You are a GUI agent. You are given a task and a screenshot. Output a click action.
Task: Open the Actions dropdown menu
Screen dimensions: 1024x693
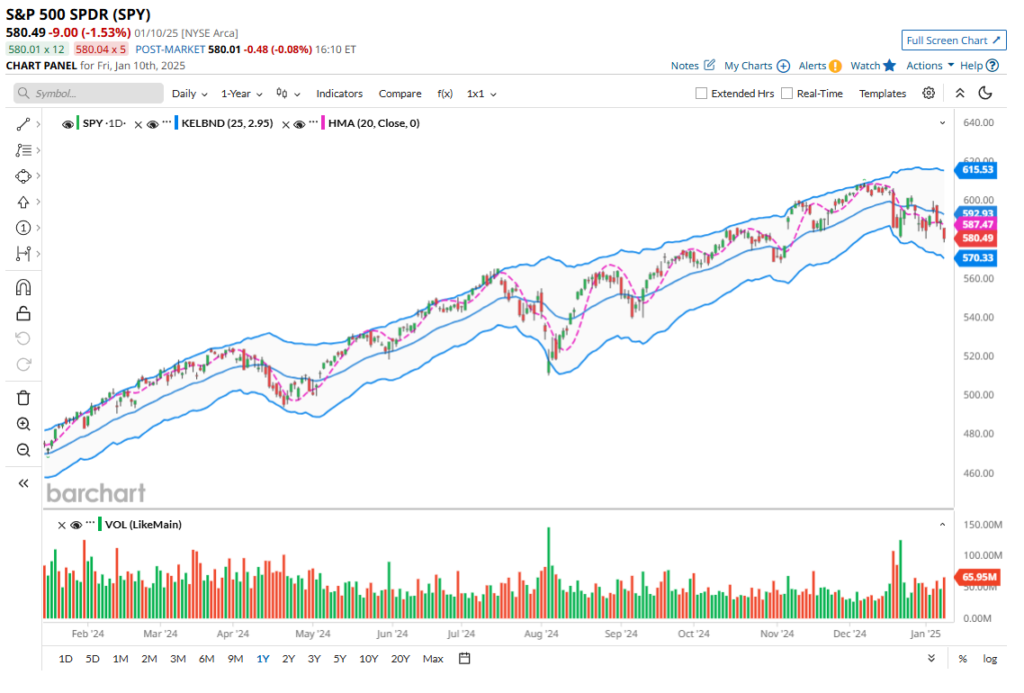[x=929, y=65]
